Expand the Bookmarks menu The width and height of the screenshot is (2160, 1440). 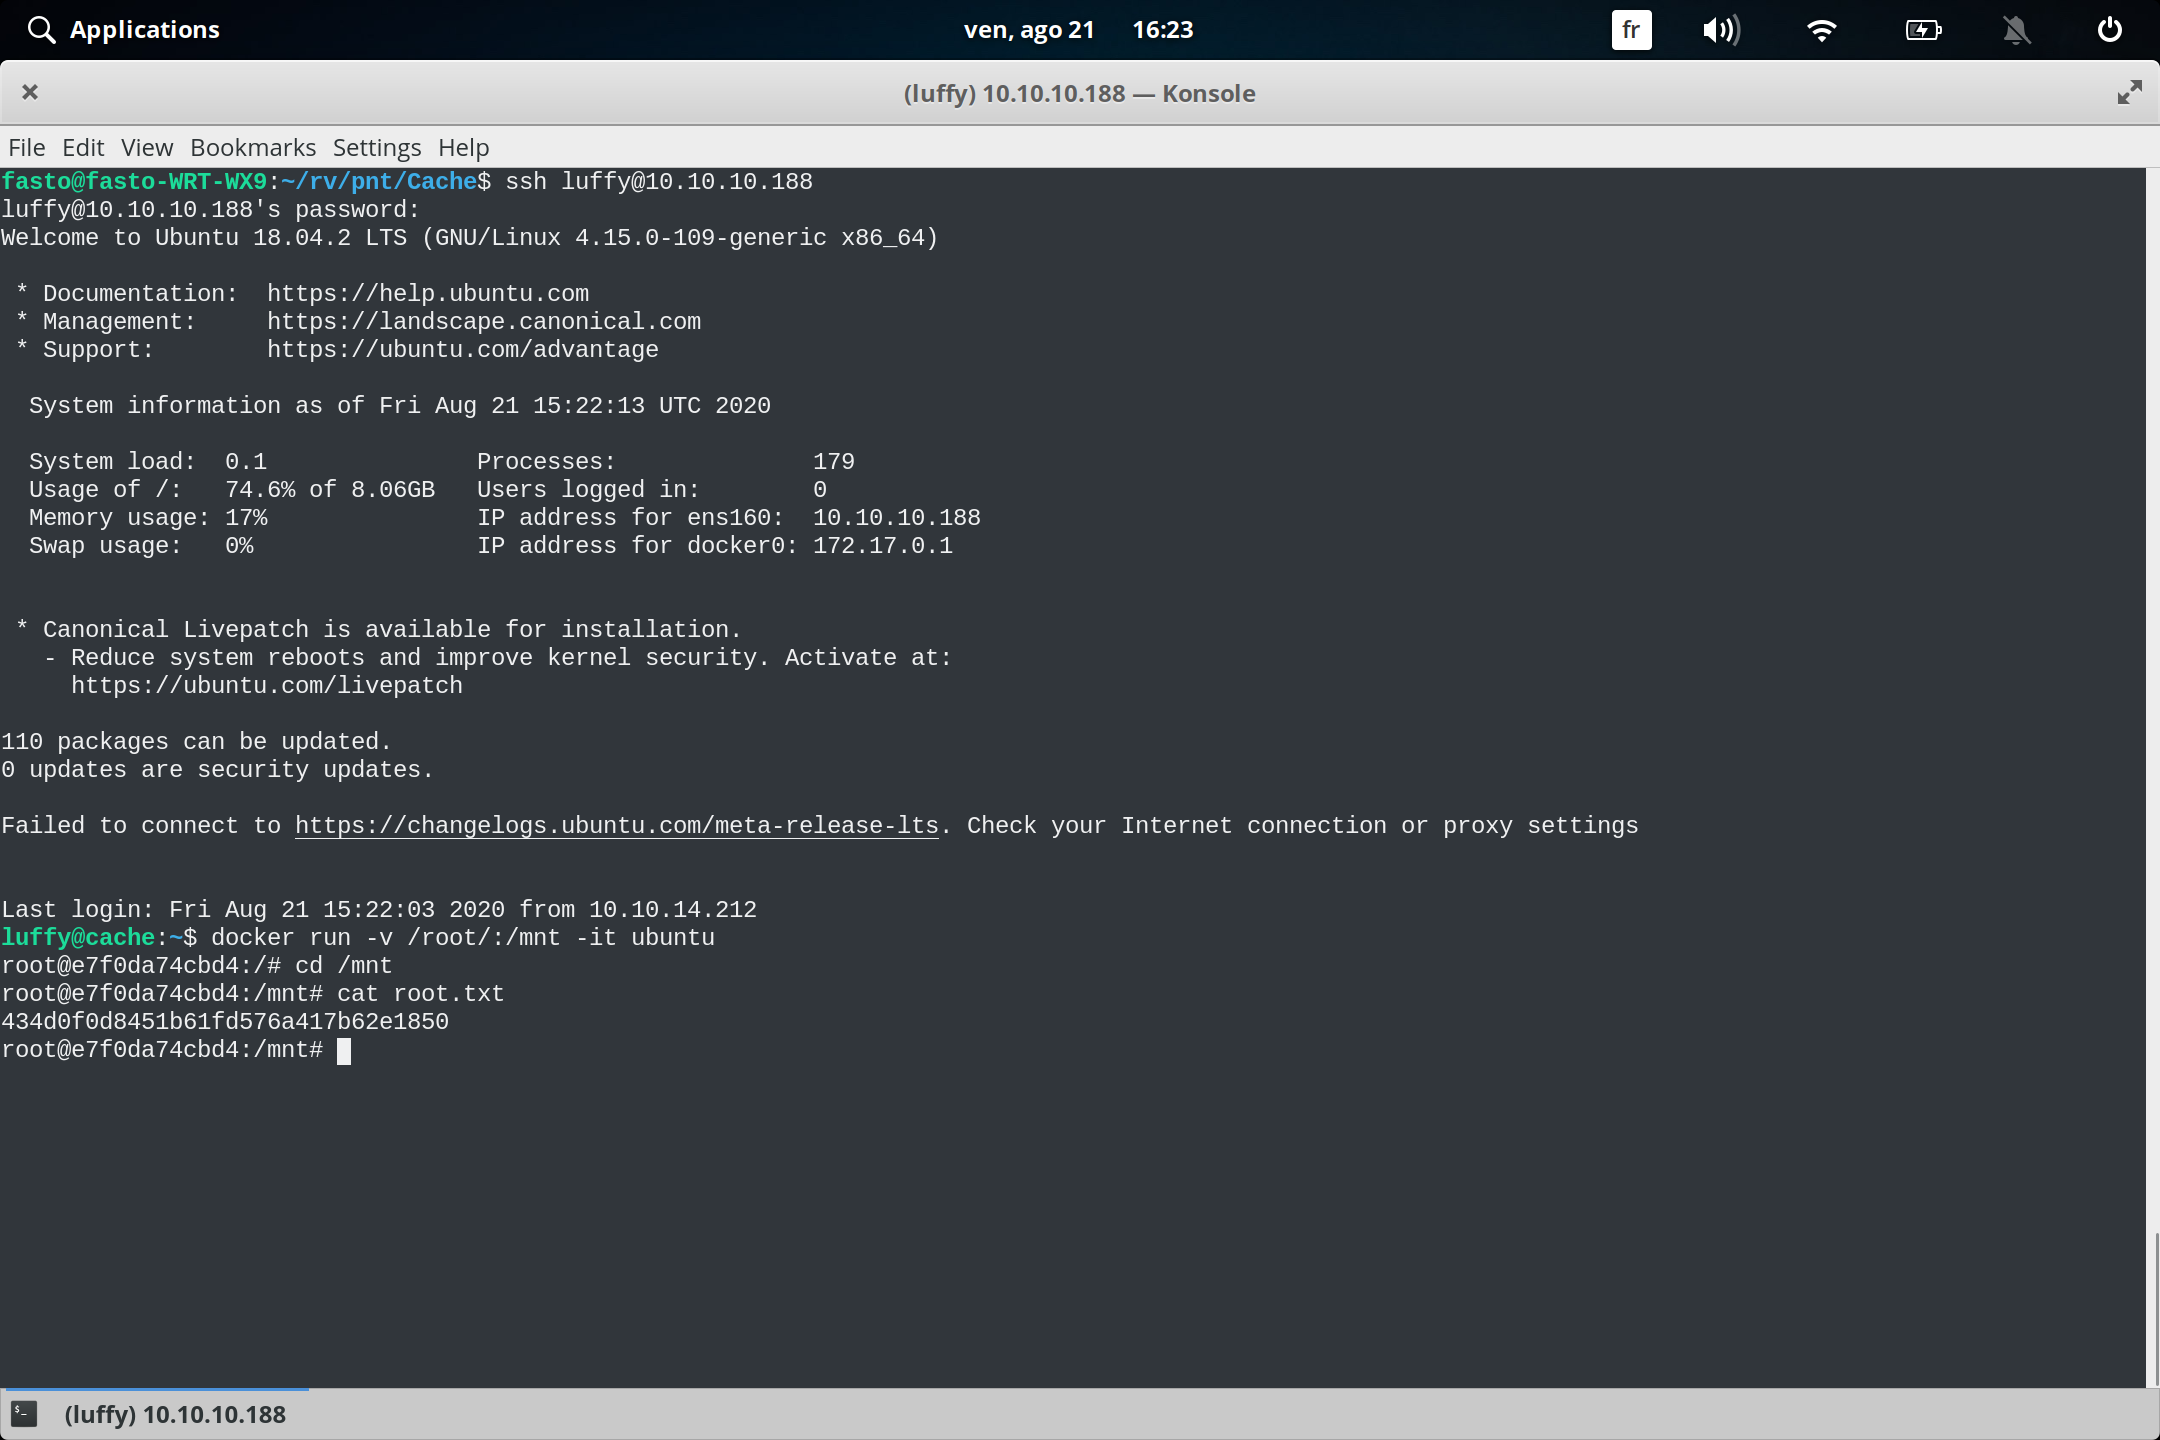[252, 147]
